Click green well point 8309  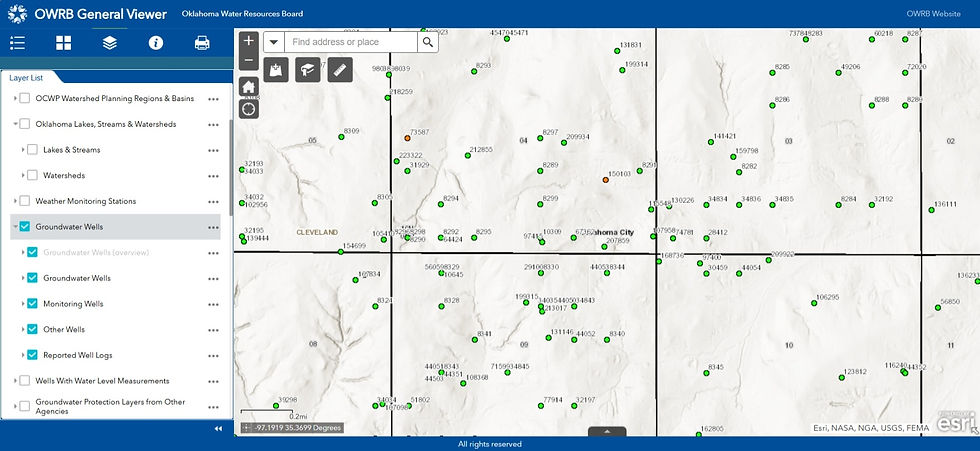(341, 137)
